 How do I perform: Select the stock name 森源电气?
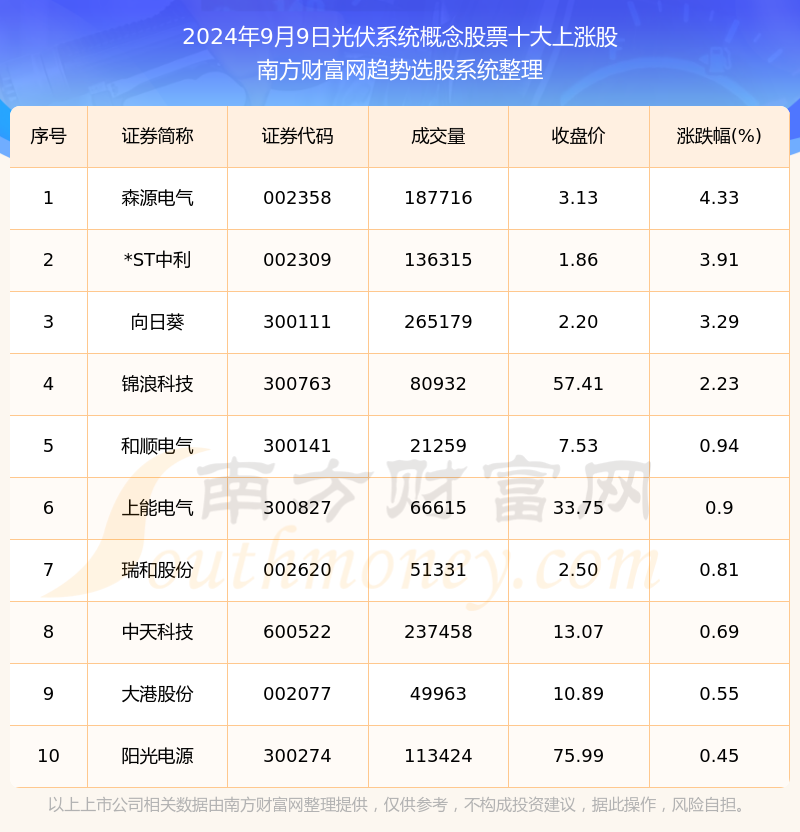[157, 198]
